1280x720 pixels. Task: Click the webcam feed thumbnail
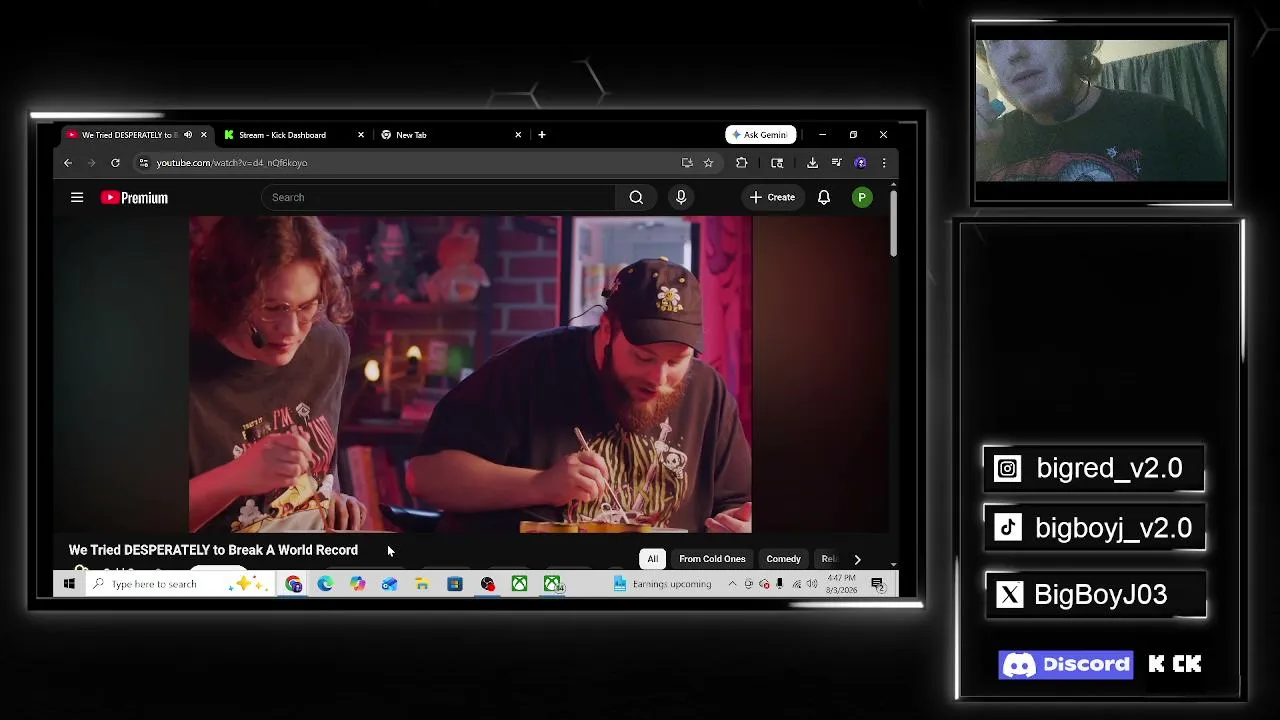pyautogui.click(x=1101, y=112)
